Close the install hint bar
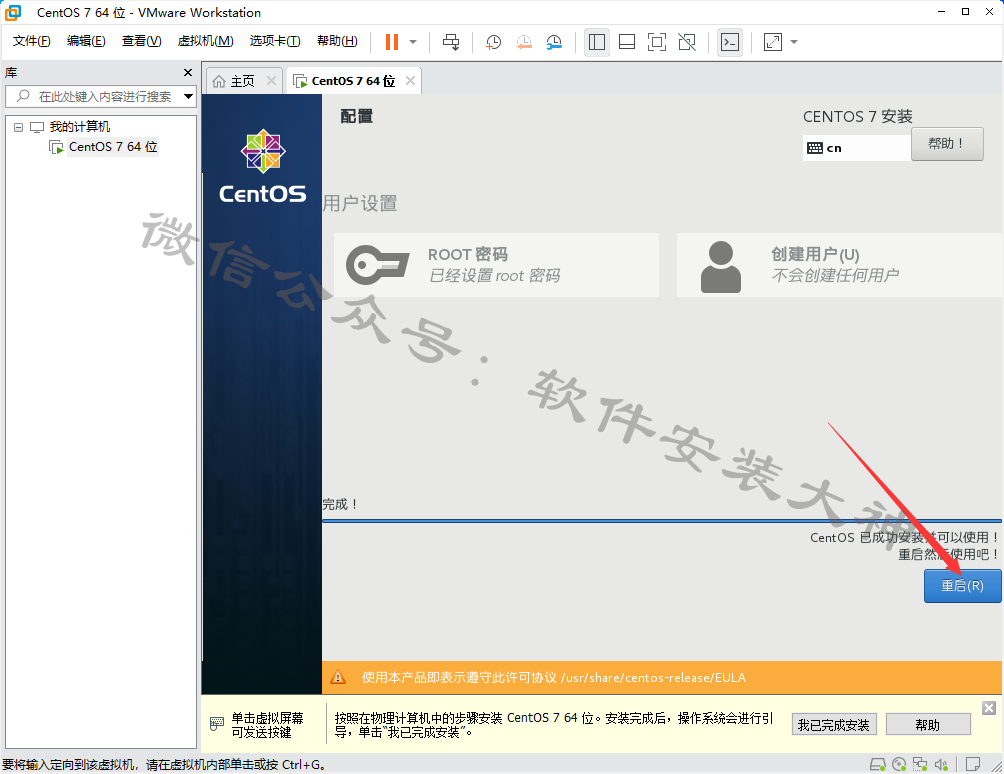 (x=989, y=707)
